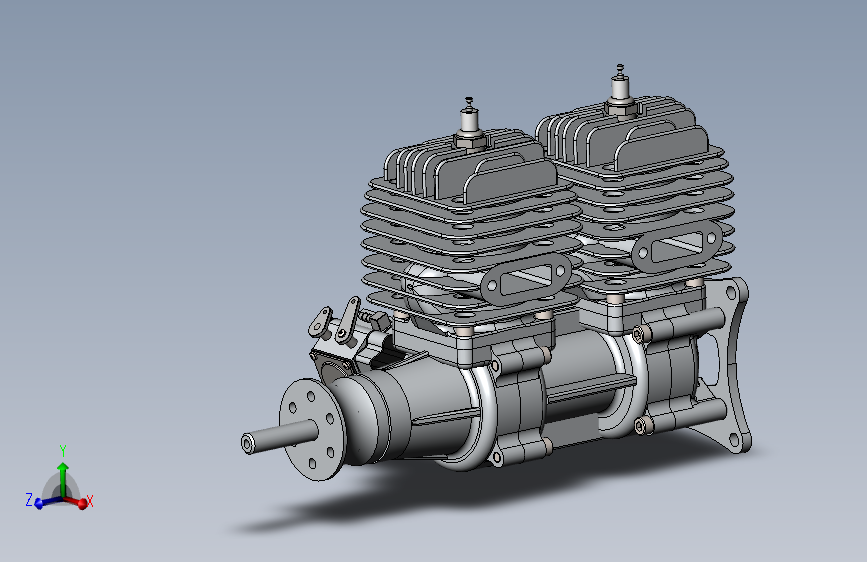The image size is (867, 562).
Task: Select the exhaust port flange on rear cylinder
Action: 677,246
